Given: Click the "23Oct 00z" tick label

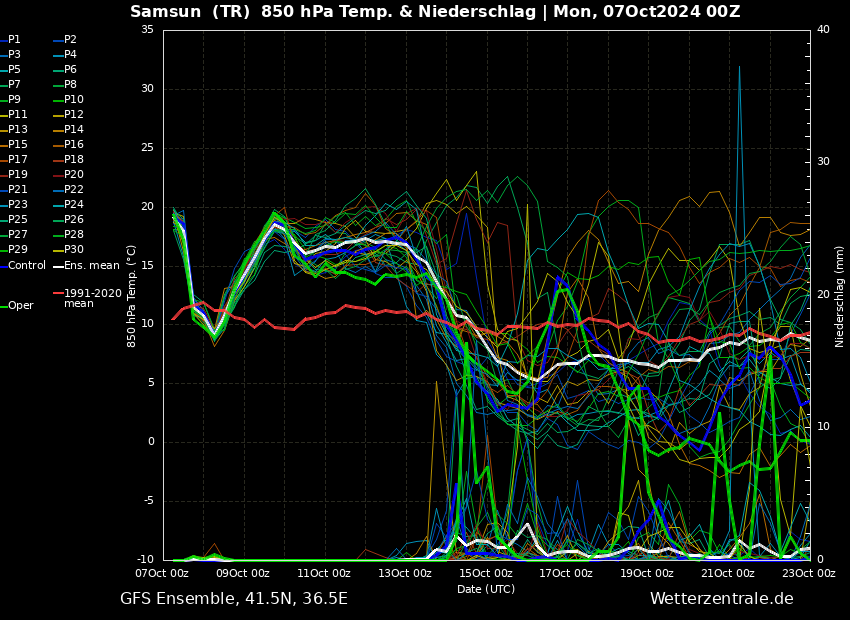Looking at the screenshot, I should 809,573.
